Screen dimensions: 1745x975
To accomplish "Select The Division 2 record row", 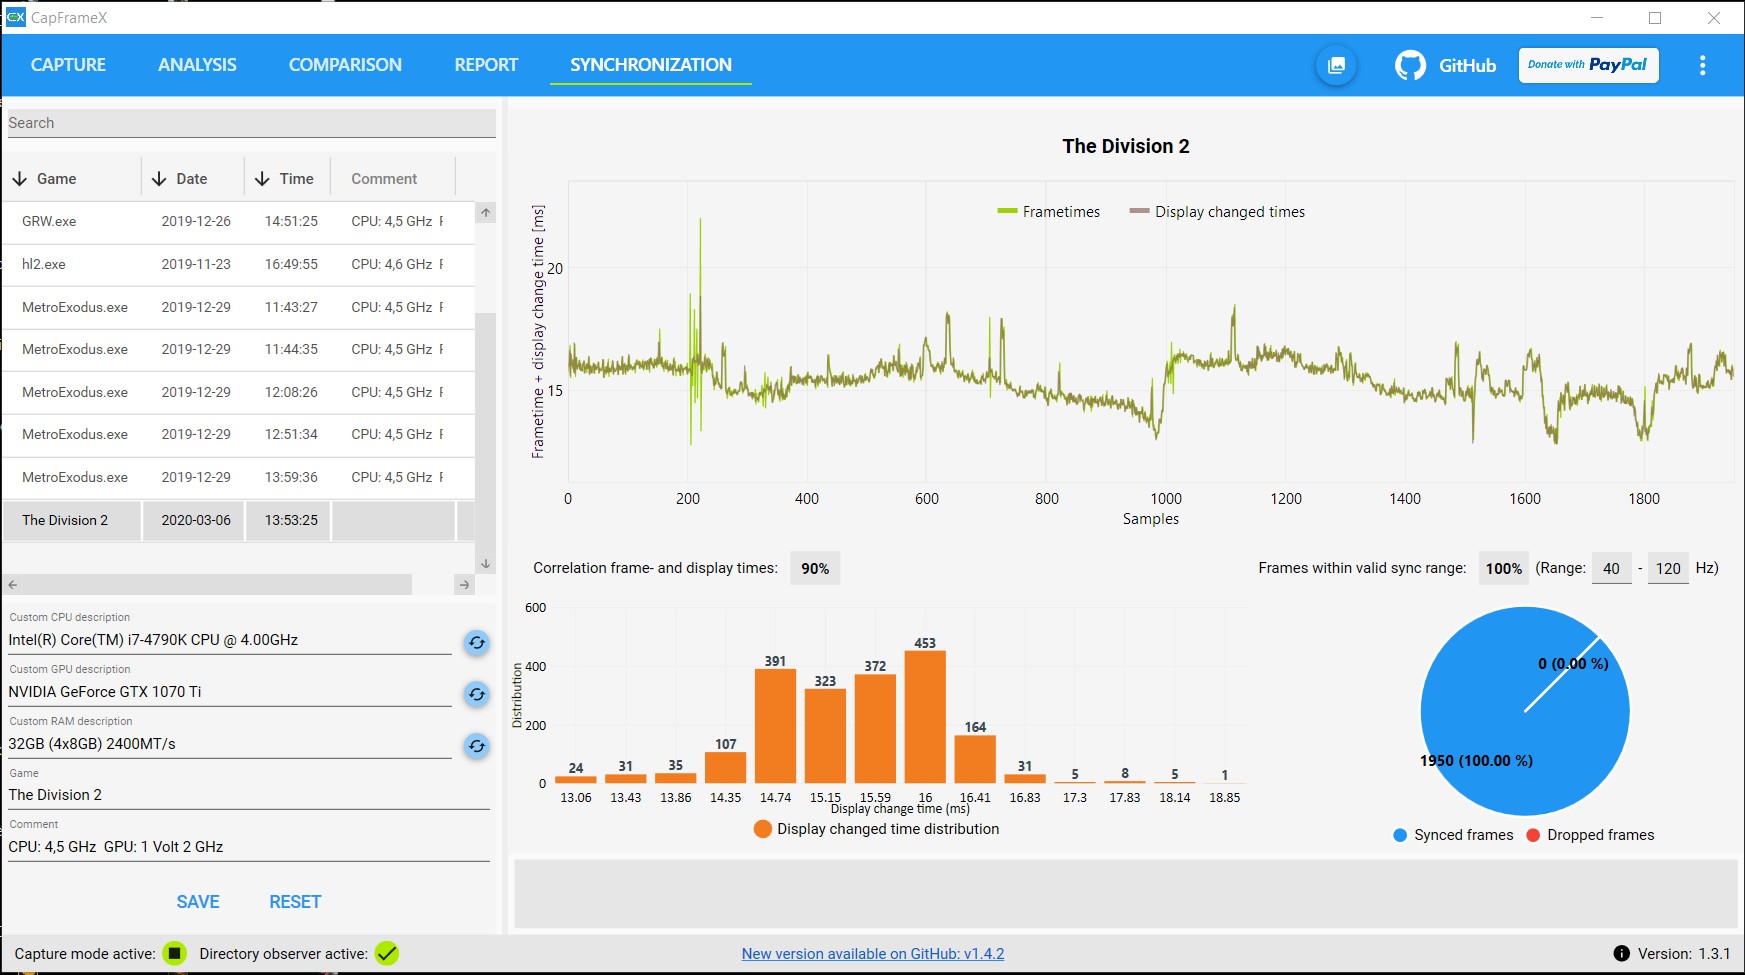I will click(238, 521).
